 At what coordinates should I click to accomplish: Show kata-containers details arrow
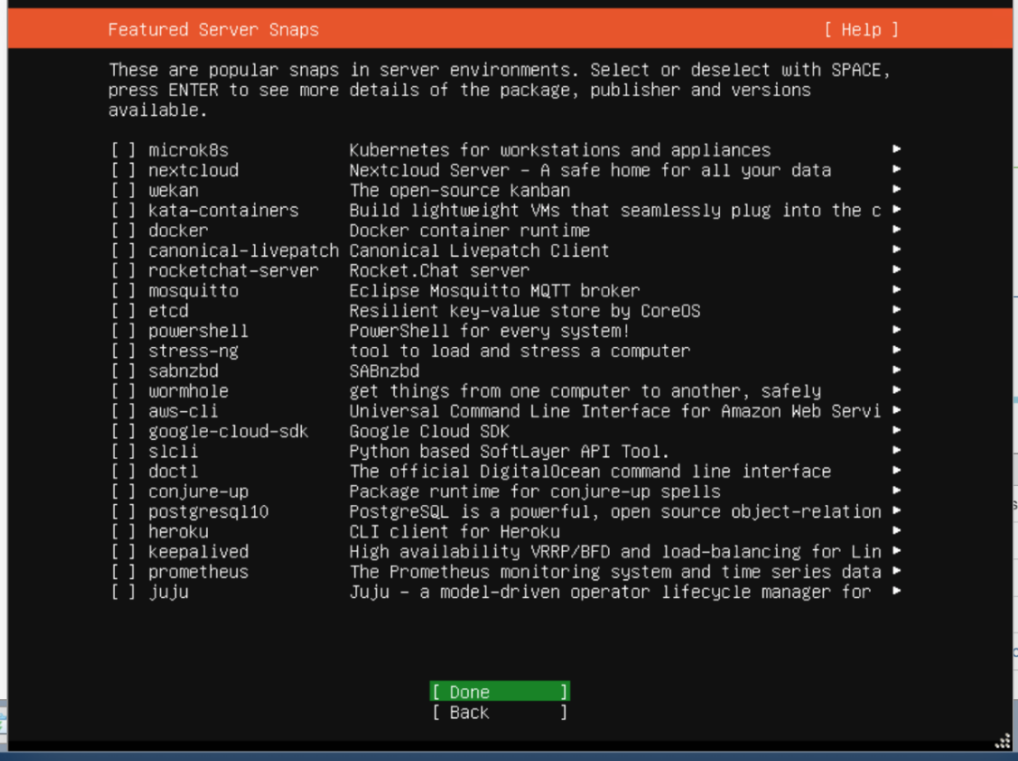click(897, 210)
